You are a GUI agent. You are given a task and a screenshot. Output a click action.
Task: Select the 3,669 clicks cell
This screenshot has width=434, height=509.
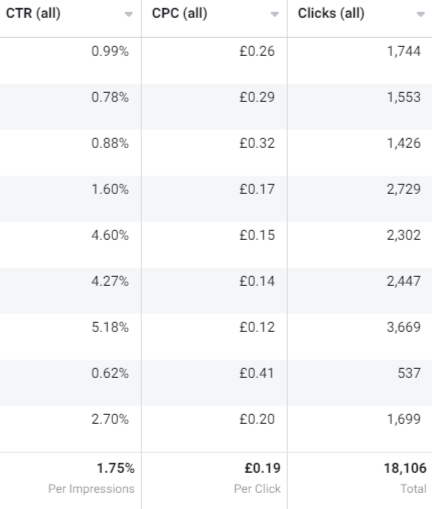click(360, 337)
